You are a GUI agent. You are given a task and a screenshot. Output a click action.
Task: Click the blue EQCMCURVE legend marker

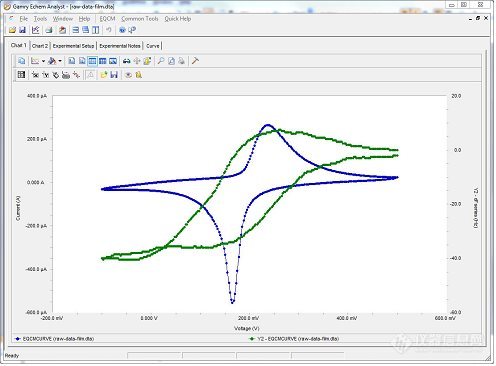18,339
